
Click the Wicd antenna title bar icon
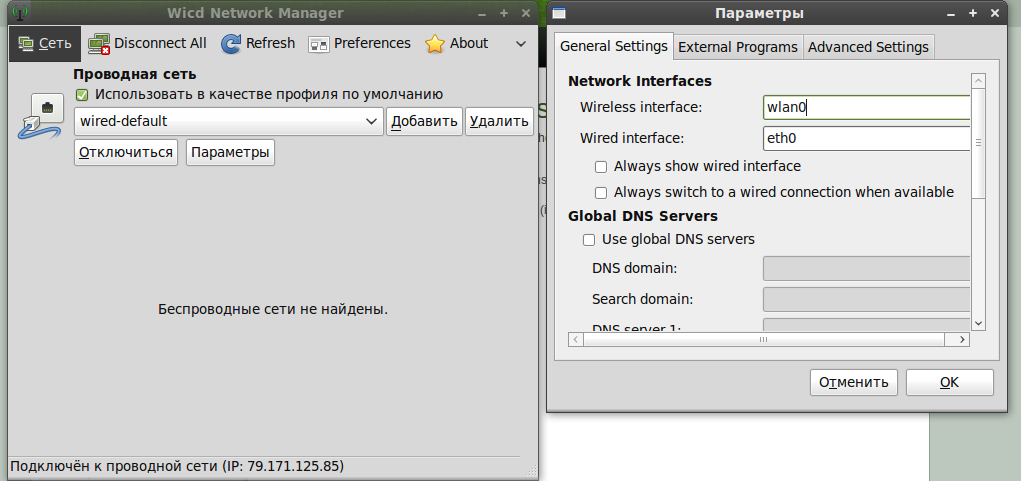[20, 12]
